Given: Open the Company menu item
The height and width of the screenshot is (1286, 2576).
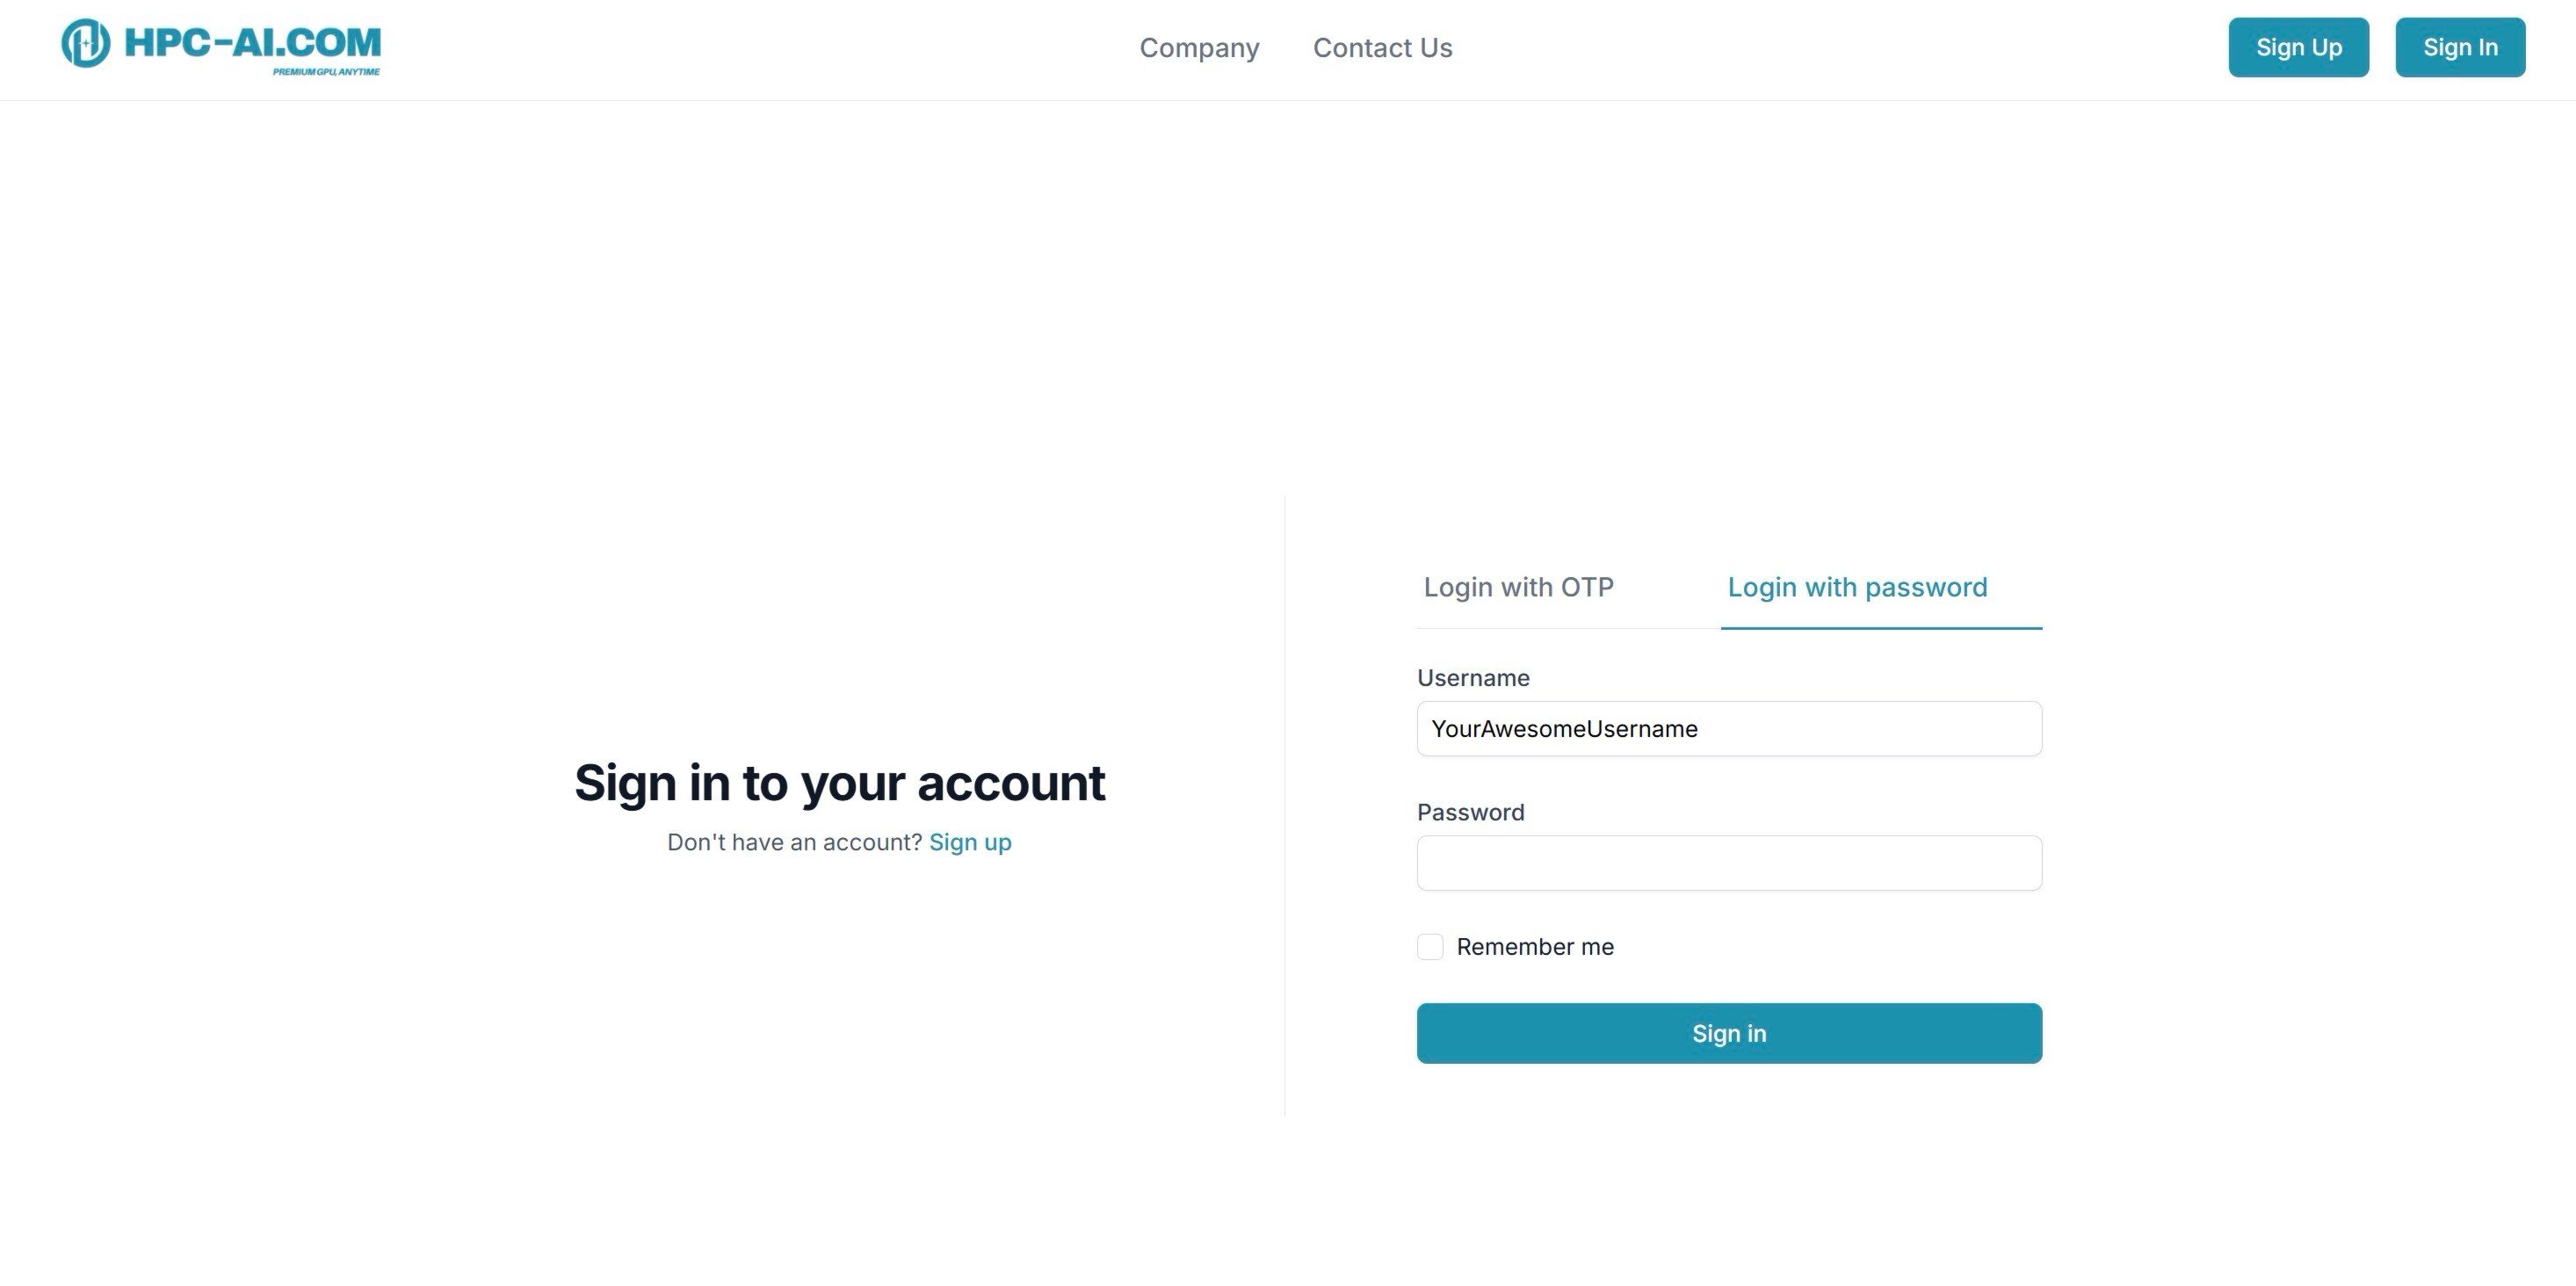Looking at the screenshot, I should (1199, 48).
